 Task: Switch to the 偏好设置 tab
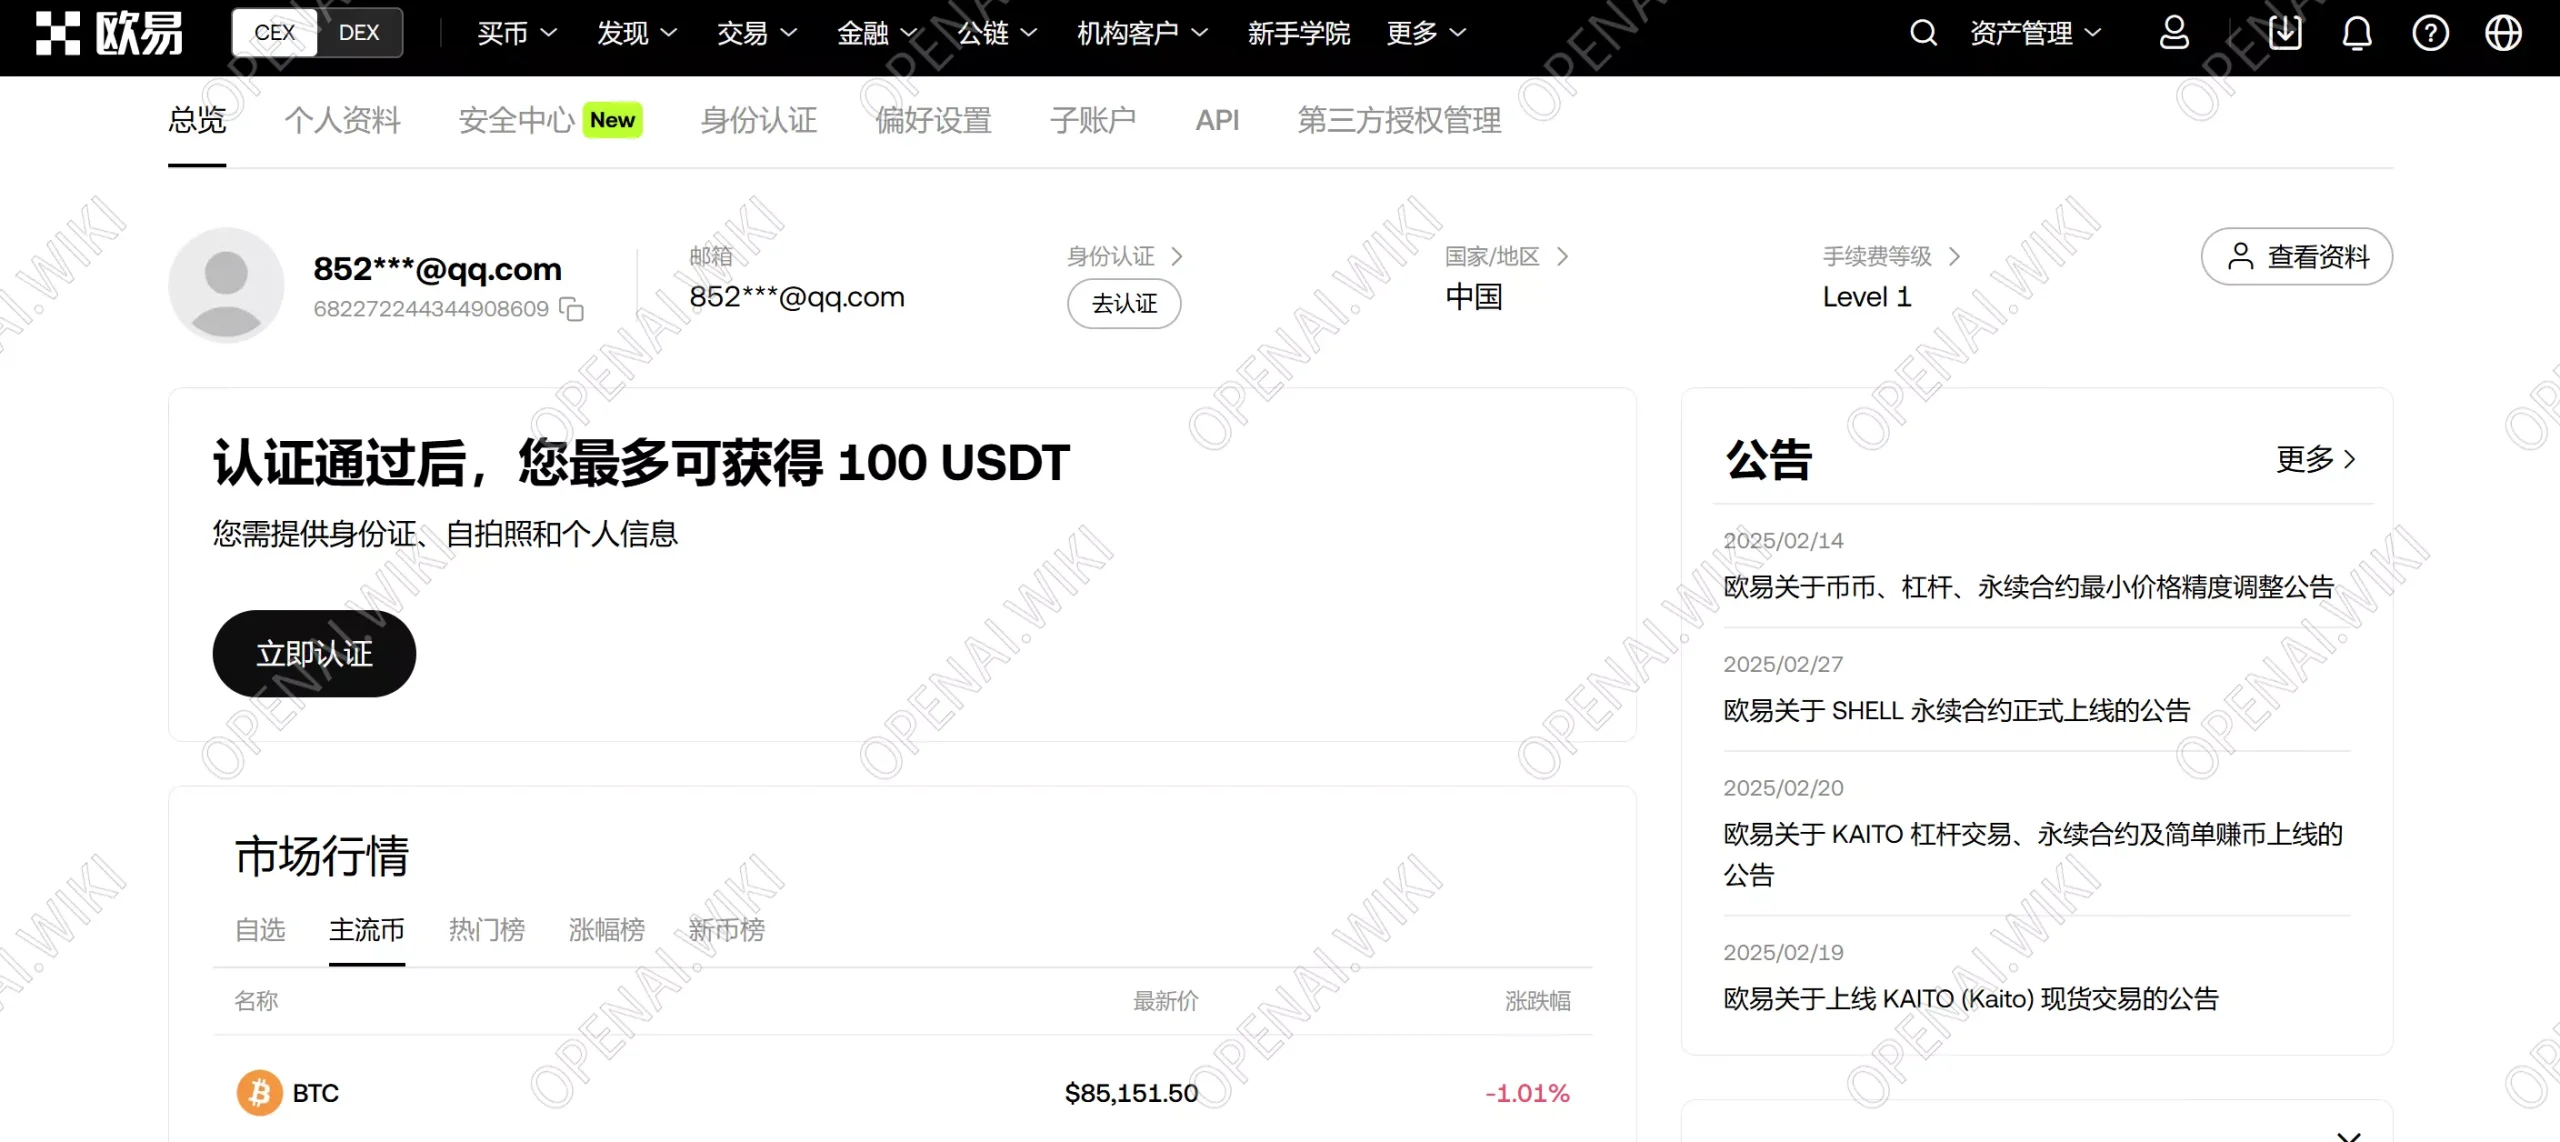933,120
